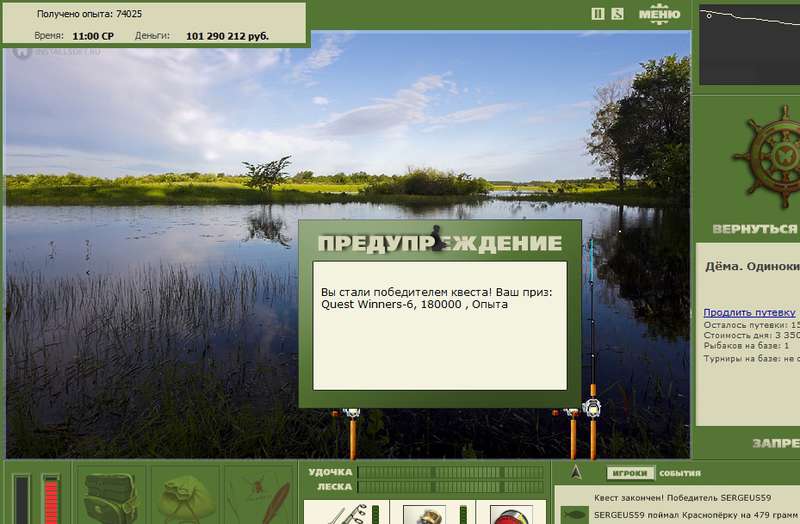
Task: Click the УДОЧКА tension bar
Action: click(451, 472)
